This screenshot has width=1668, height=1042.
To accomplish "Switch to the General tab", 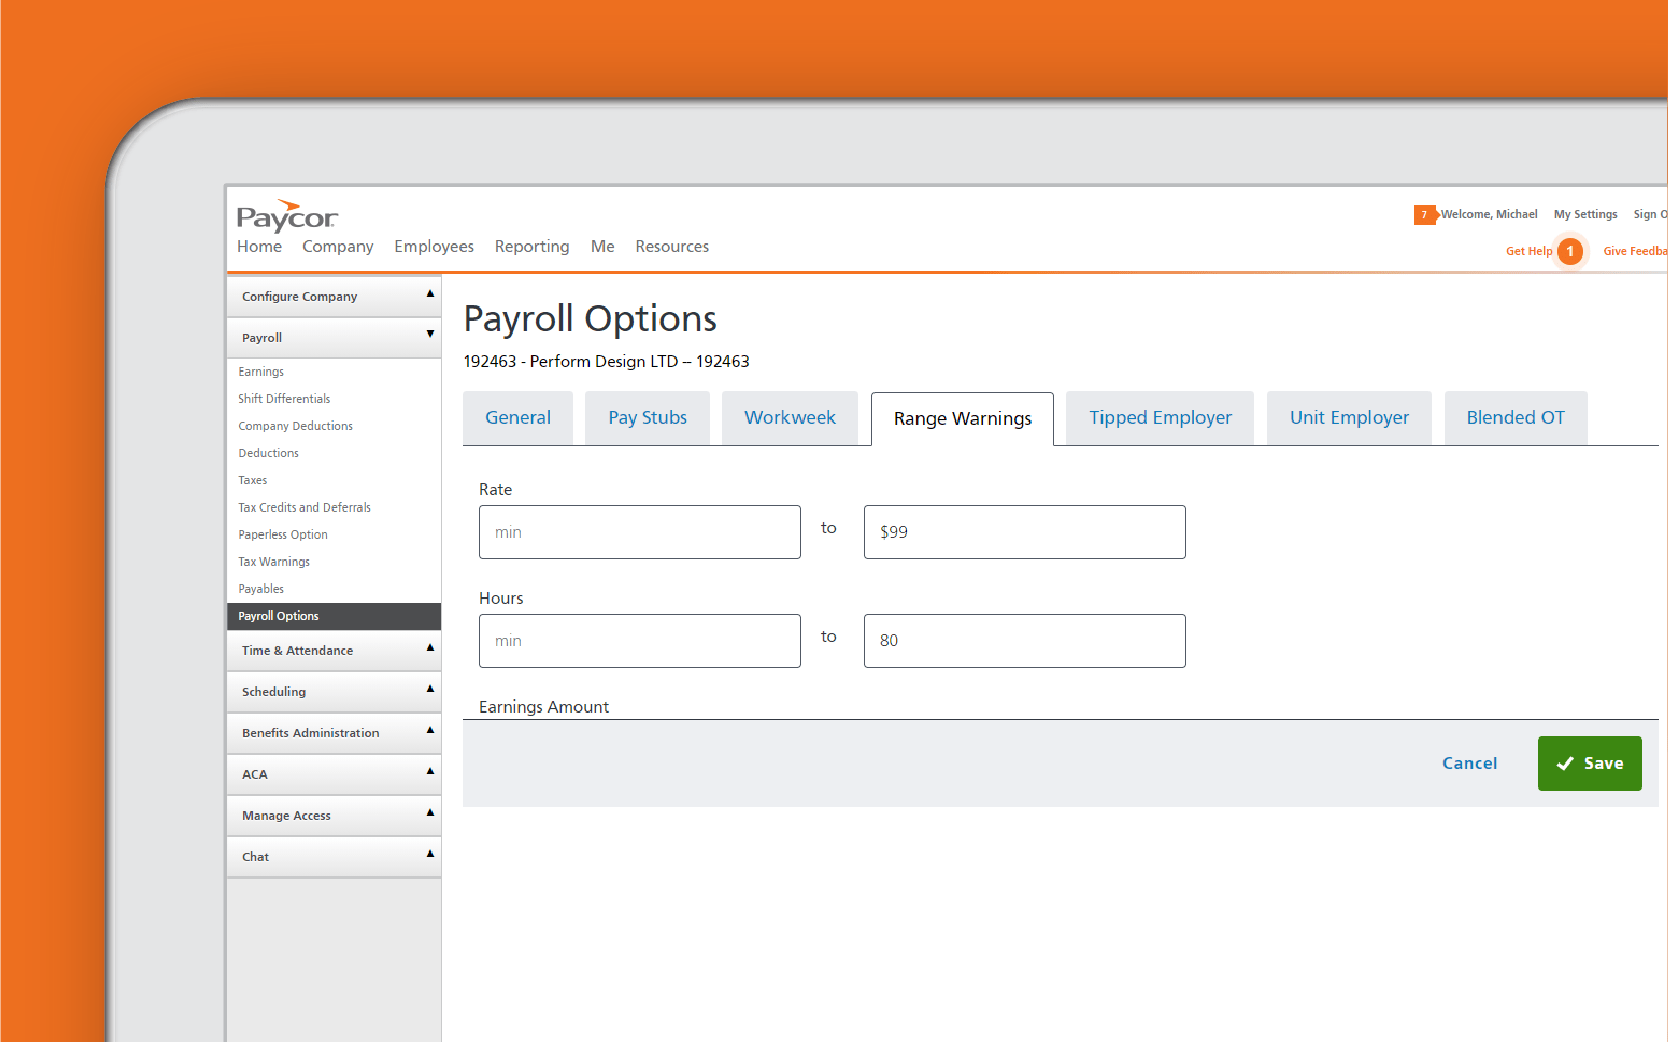I will tap(518, 418).
